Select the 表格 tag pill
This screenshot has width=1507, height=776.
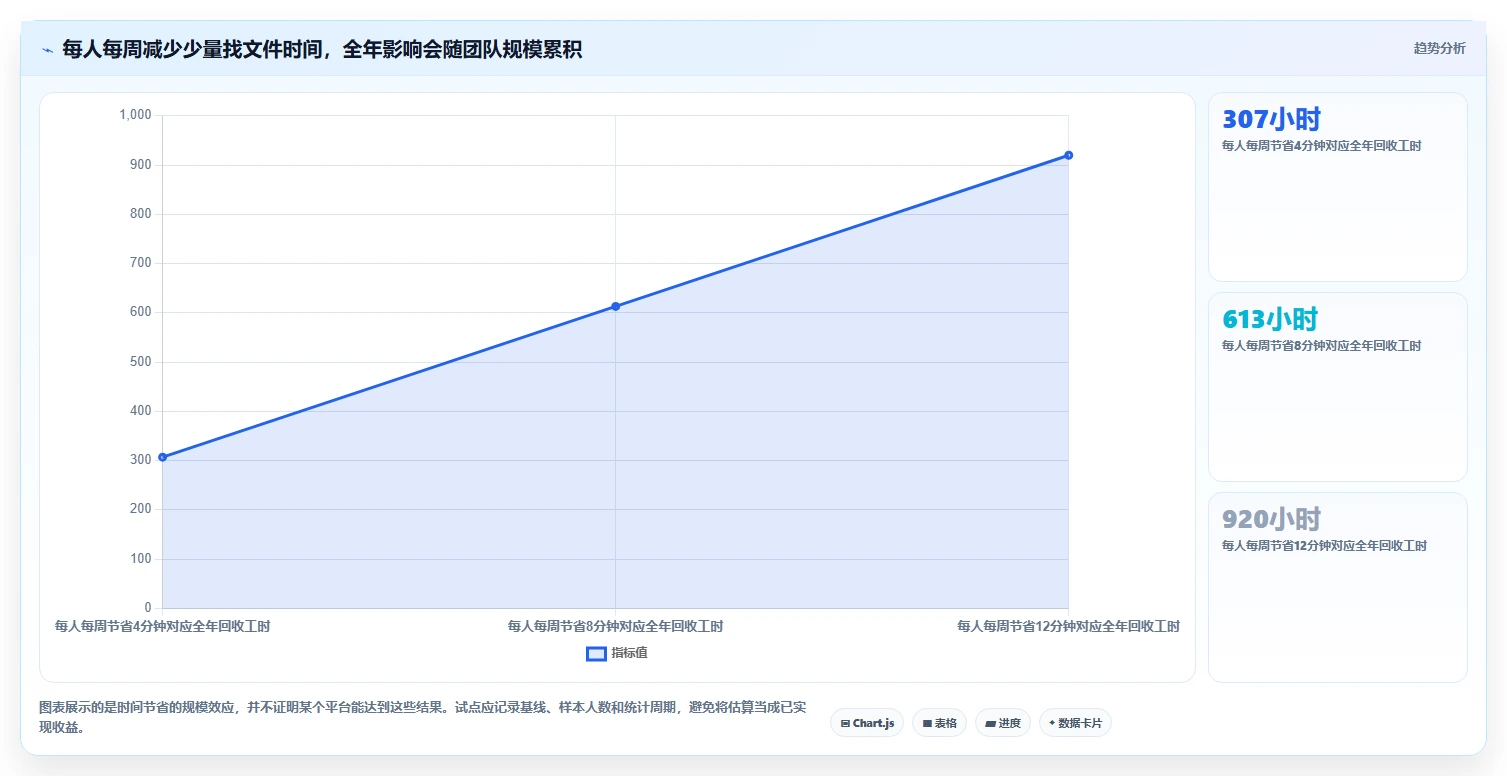(939, 723)
